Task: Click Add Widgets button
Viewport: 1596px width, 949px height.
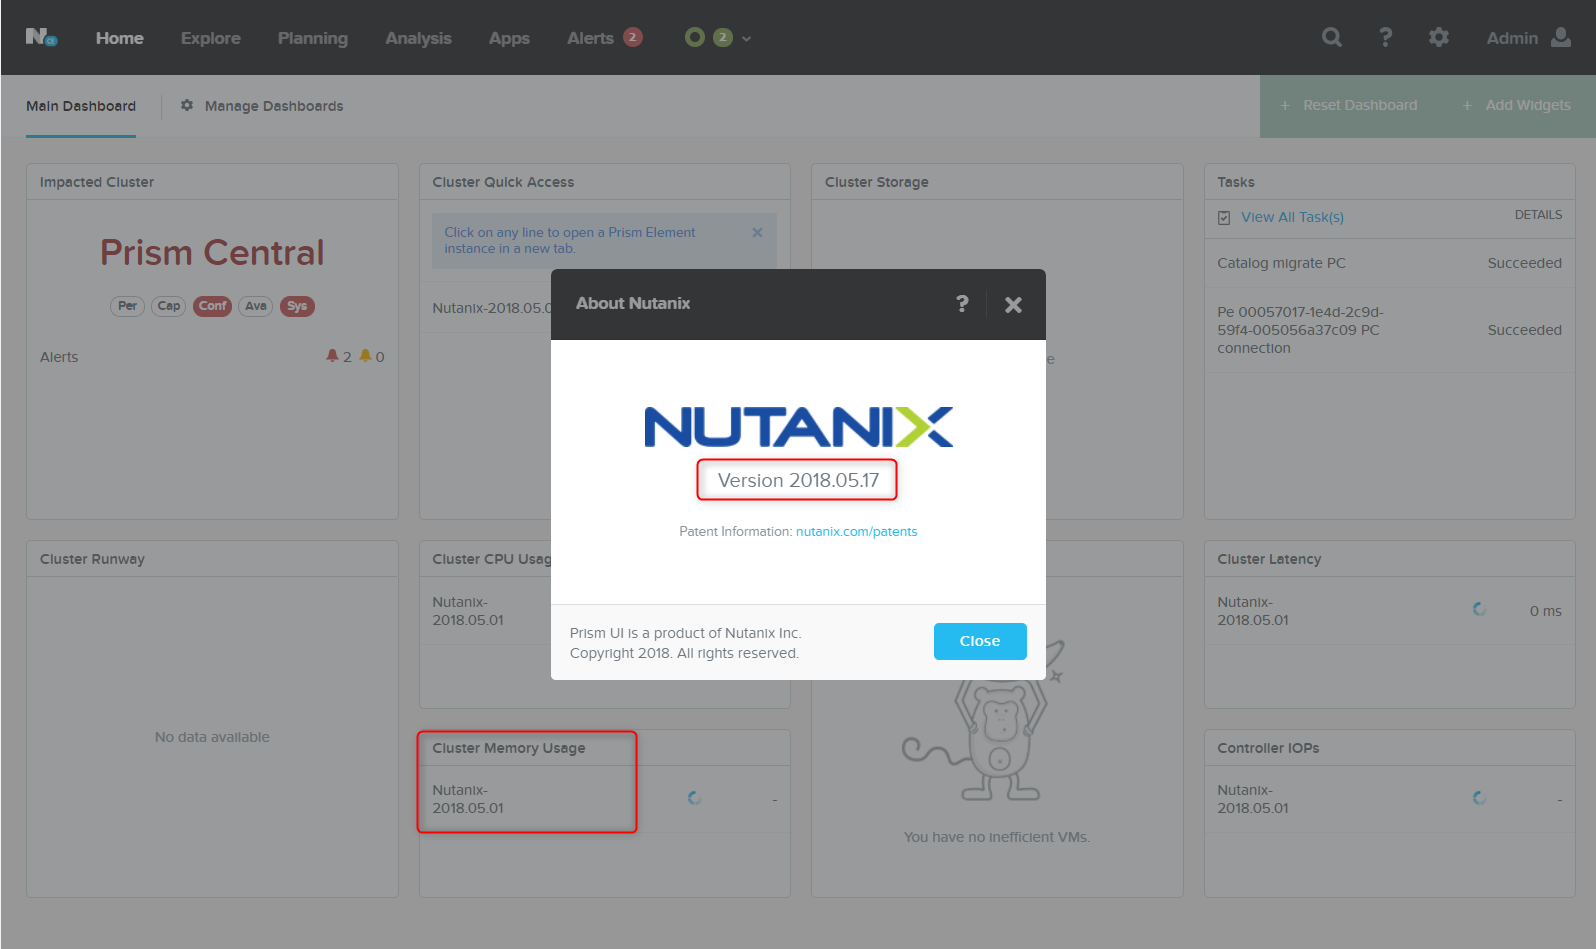Action: click(1517, 105)
